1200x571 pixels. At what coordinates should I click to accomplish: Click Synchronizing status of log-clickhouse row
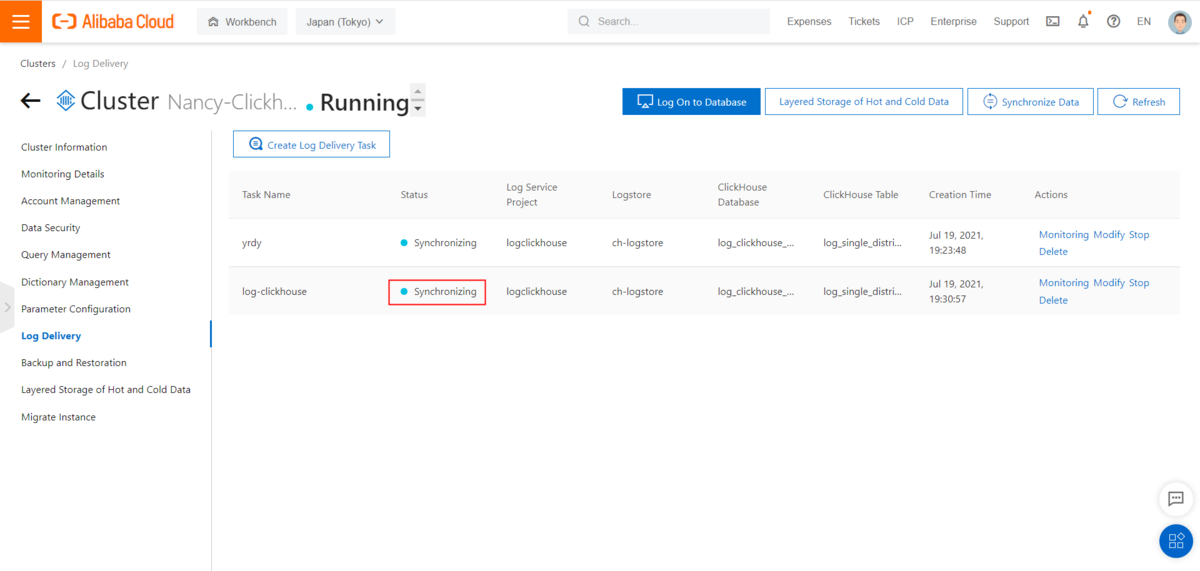pos(439,292)
